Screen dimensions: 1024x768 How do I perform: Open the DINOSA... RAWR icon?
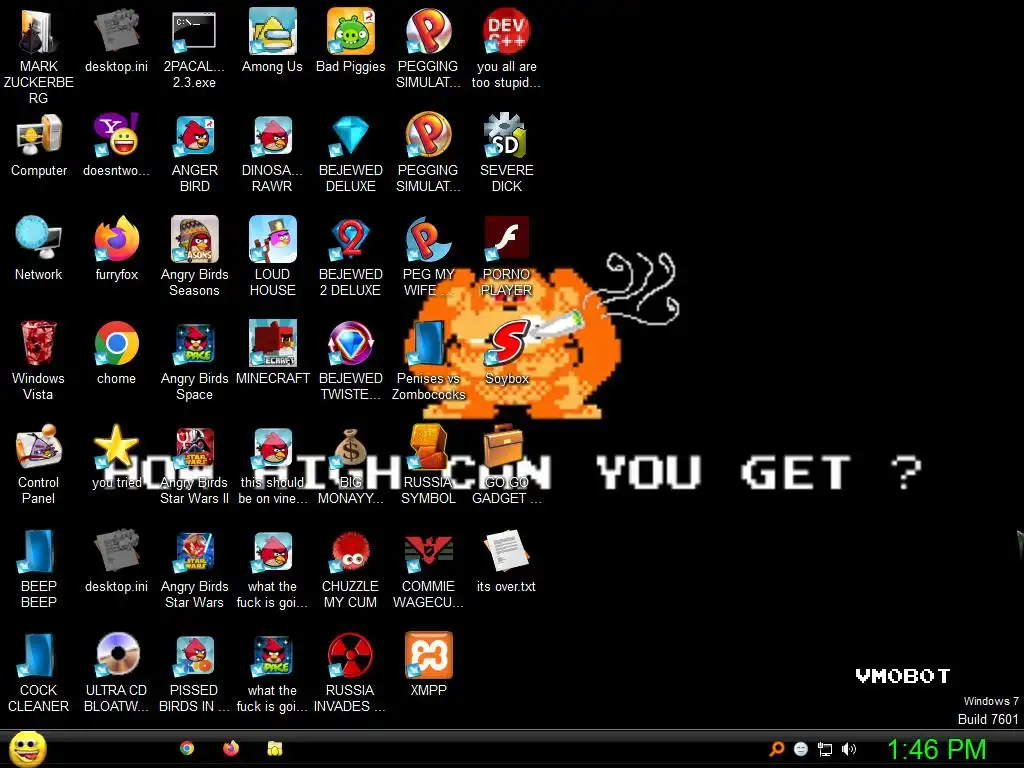point(272,135)
